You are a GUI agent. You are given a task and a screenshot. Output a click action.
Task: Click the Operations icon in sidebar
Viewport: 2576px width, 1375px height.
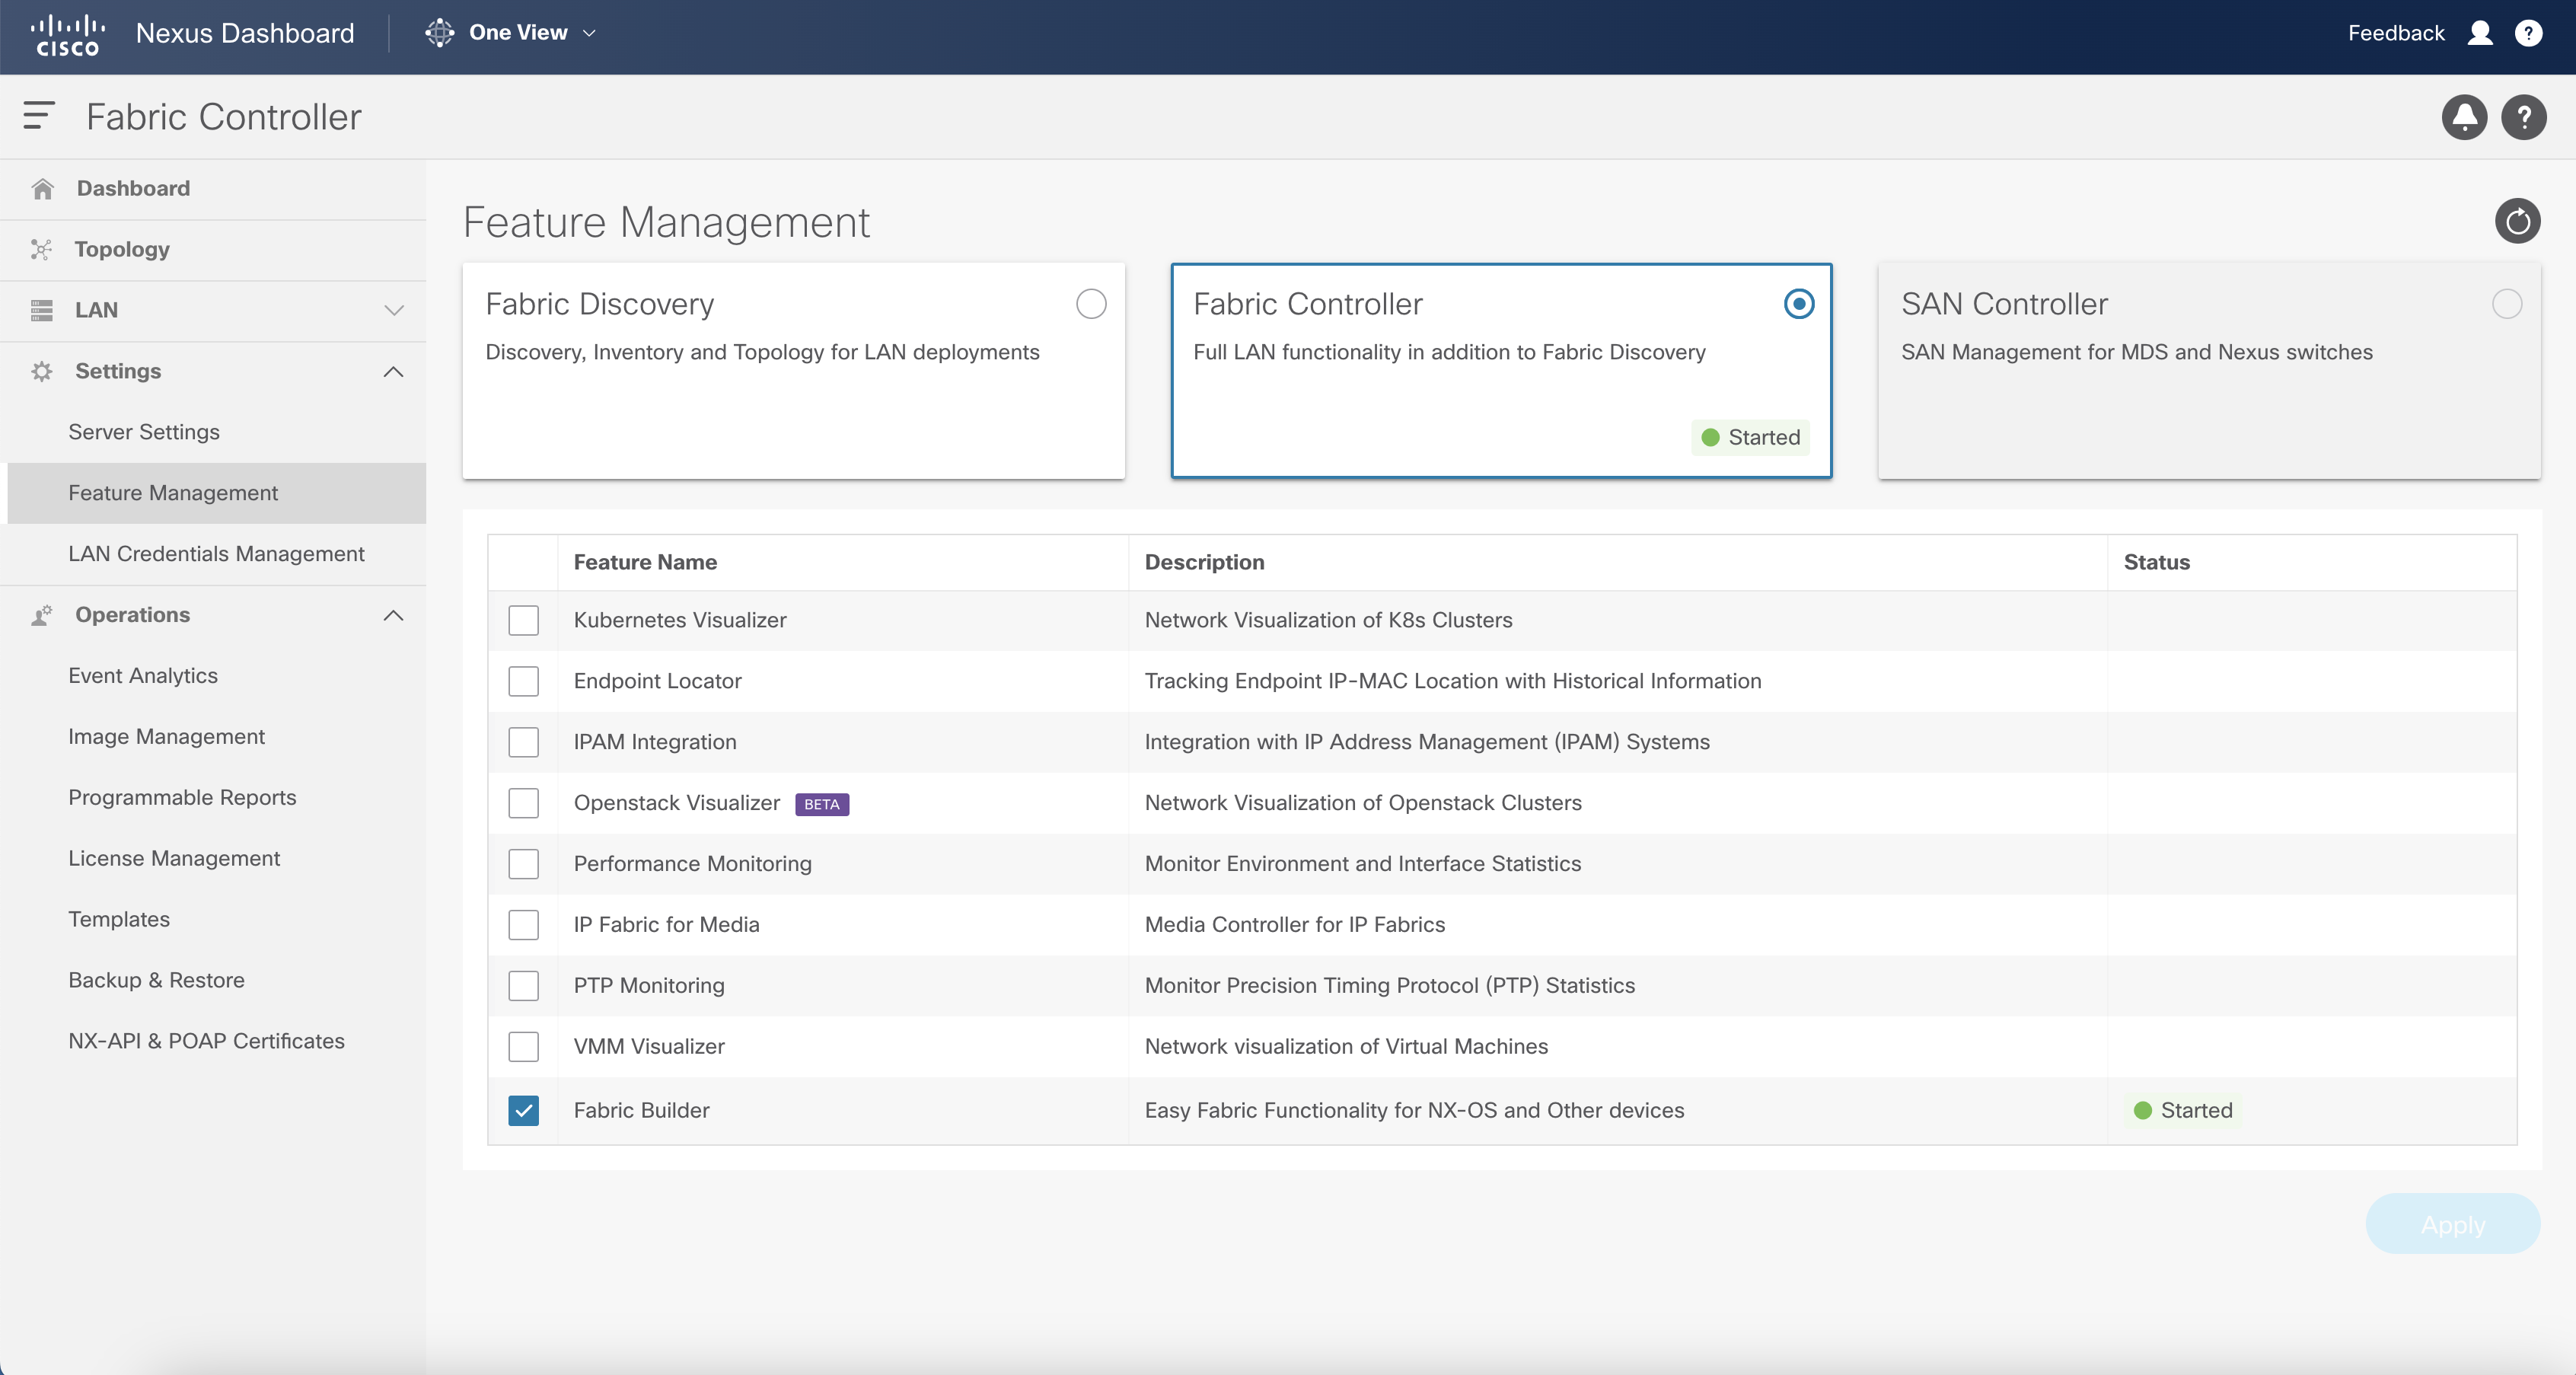(41, 615)
